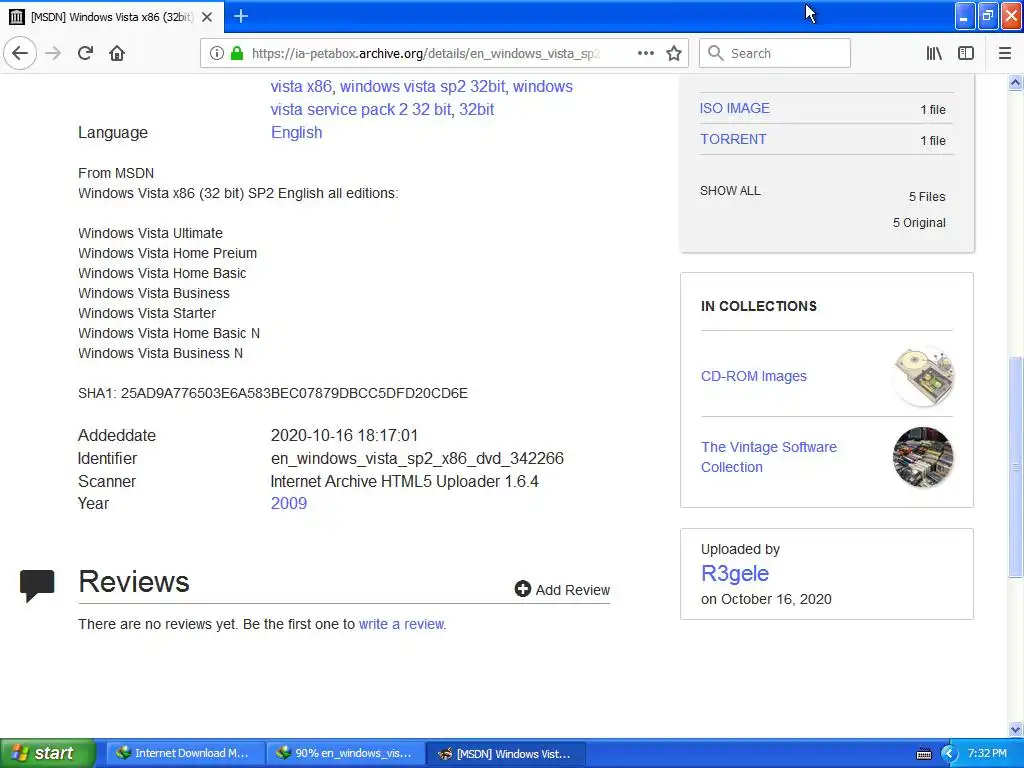Click the 5 Original text
The width and height of the screenshot is (1024, 768).
919,223
